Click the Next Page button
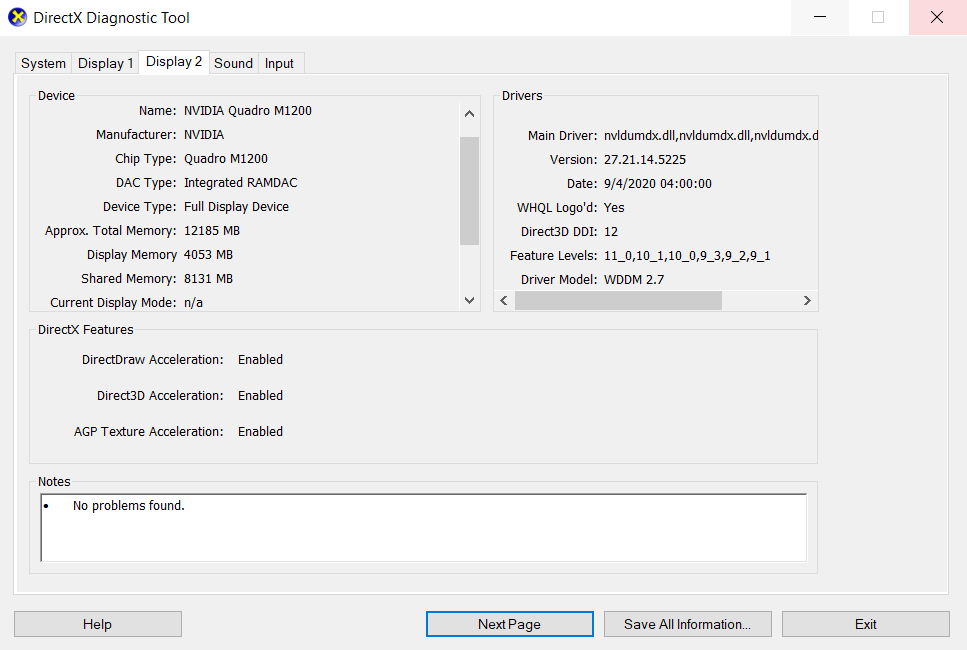Screen dimensions: 967x650 pyautogui.click(x=509, y=624)
